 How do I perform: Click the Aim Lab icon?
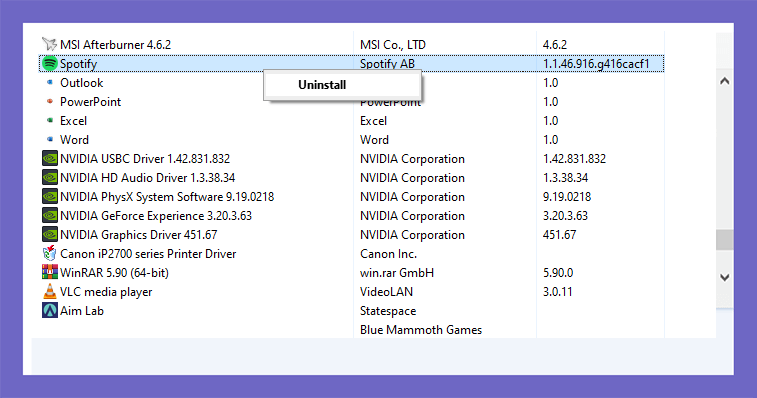tap(49, 310)
